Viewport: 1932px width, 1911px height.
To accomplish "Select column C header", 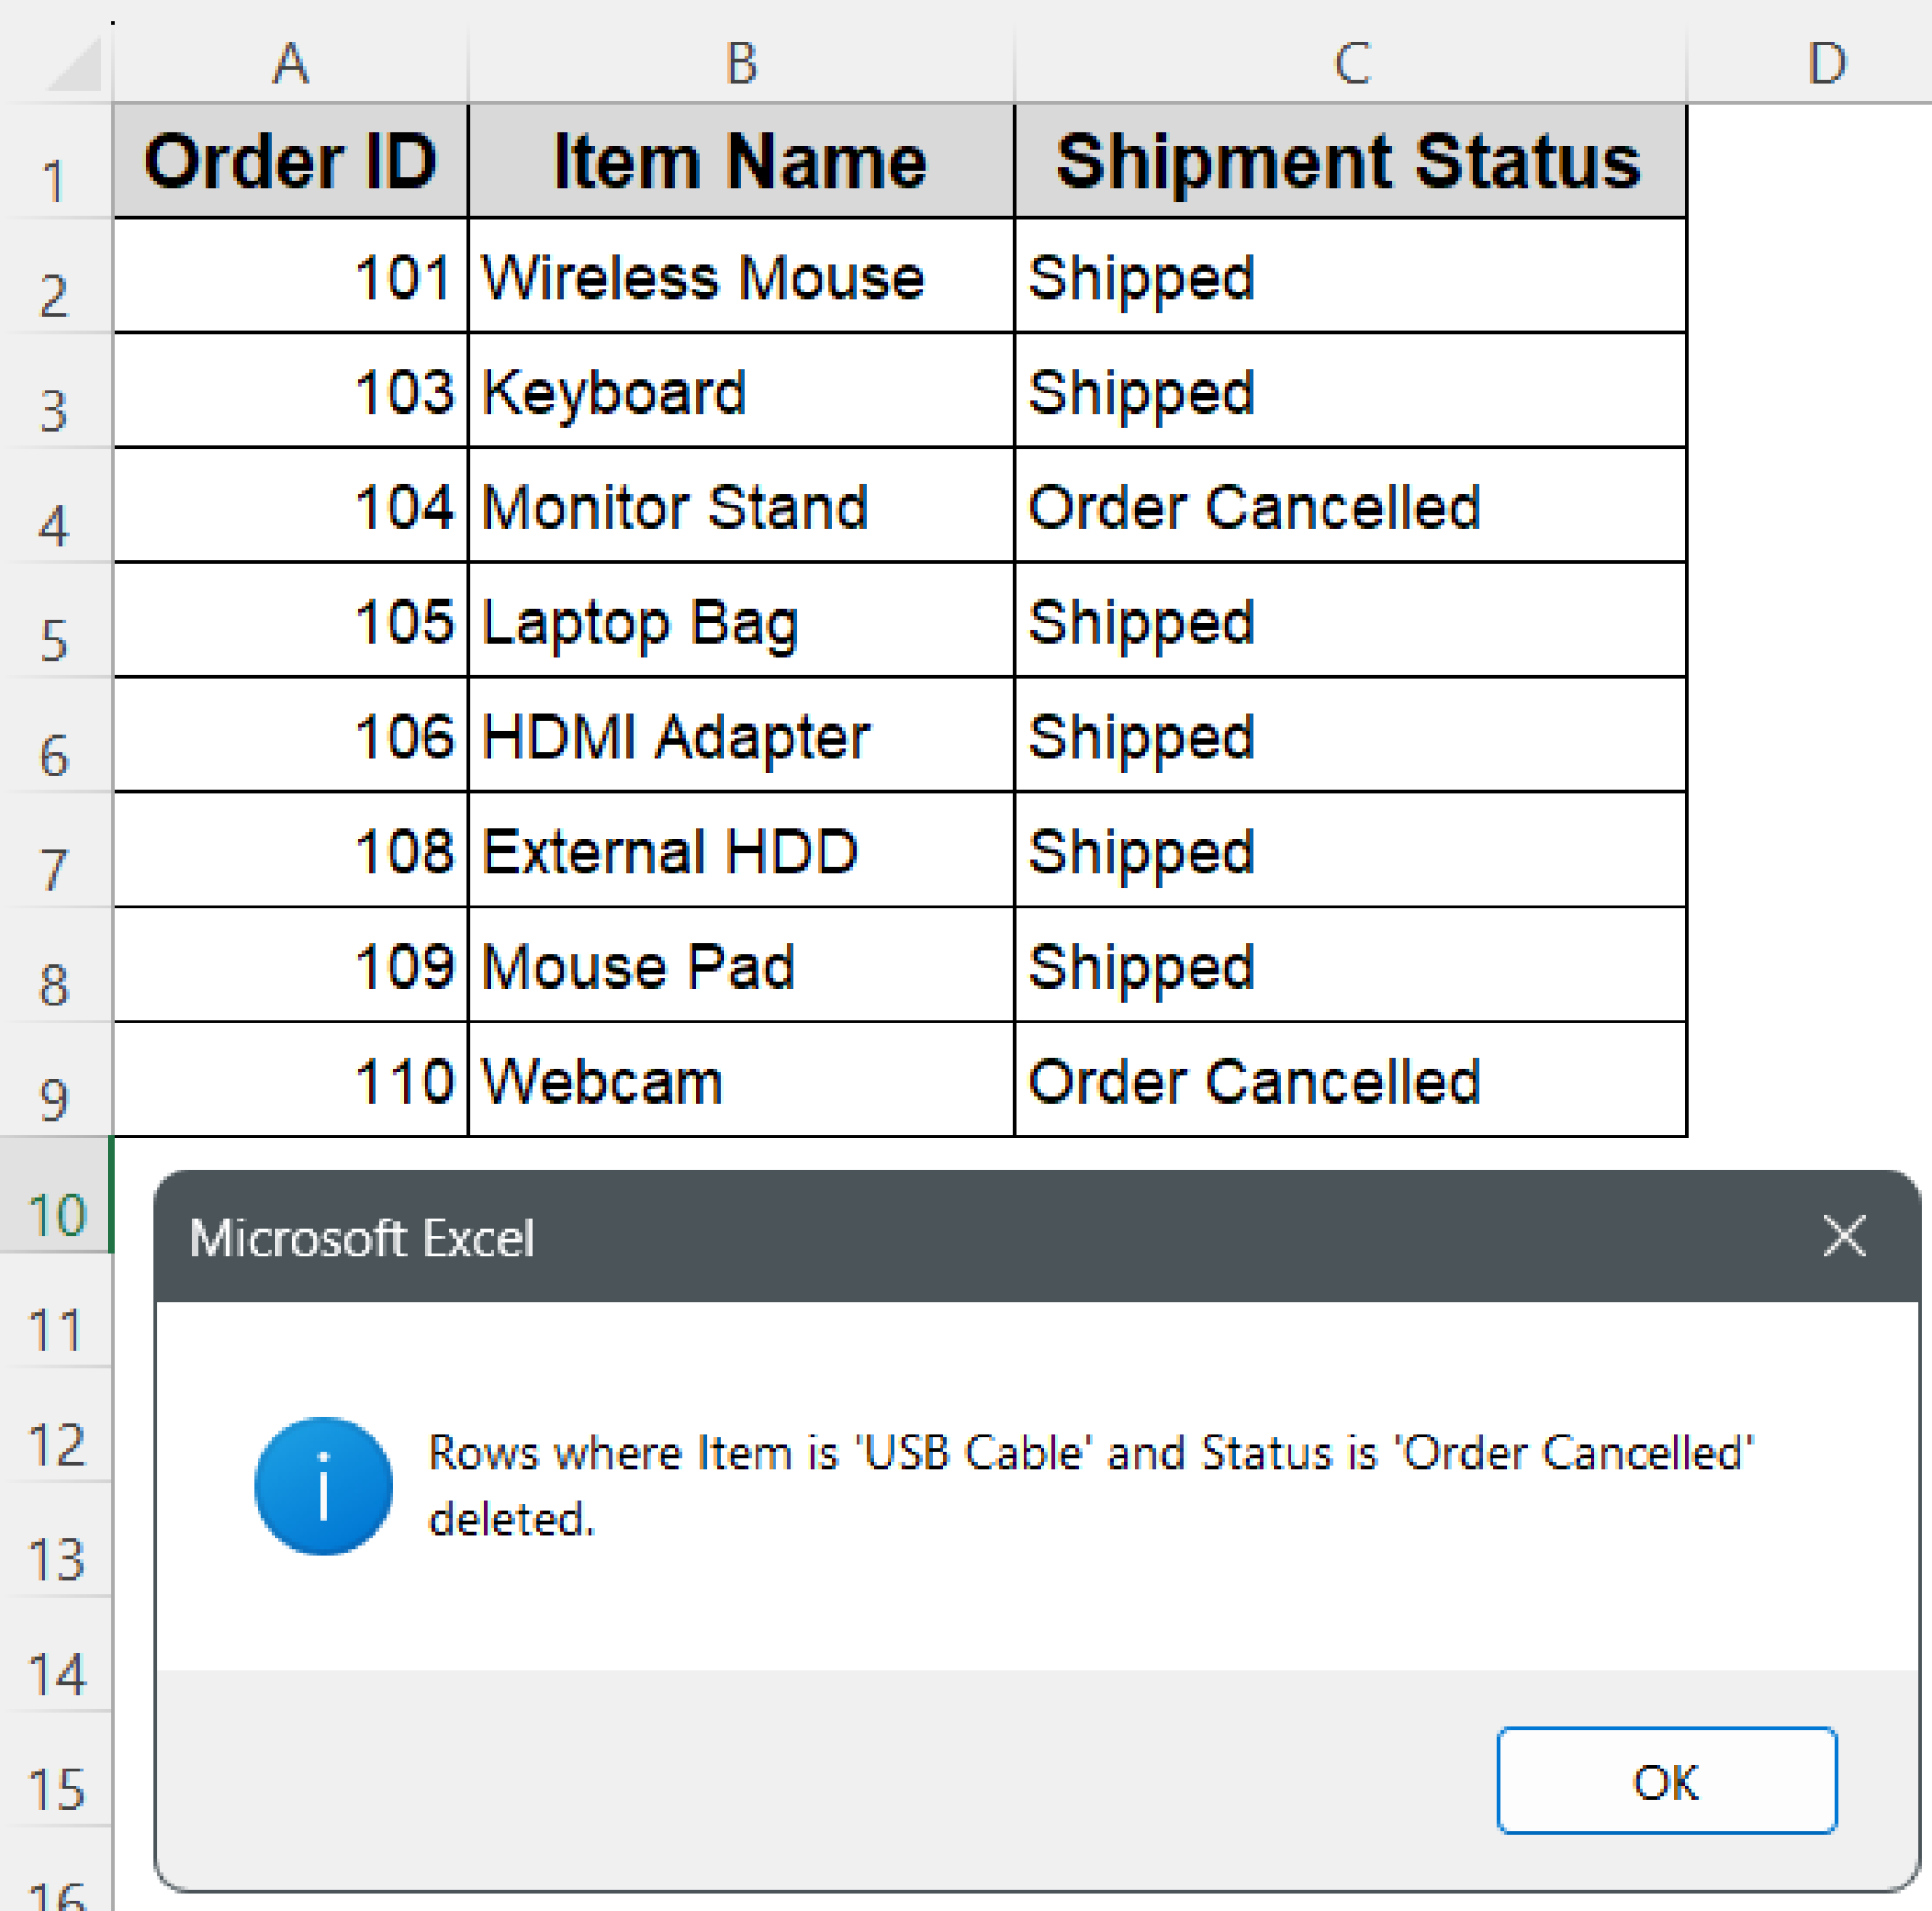I will (1350, 64).
